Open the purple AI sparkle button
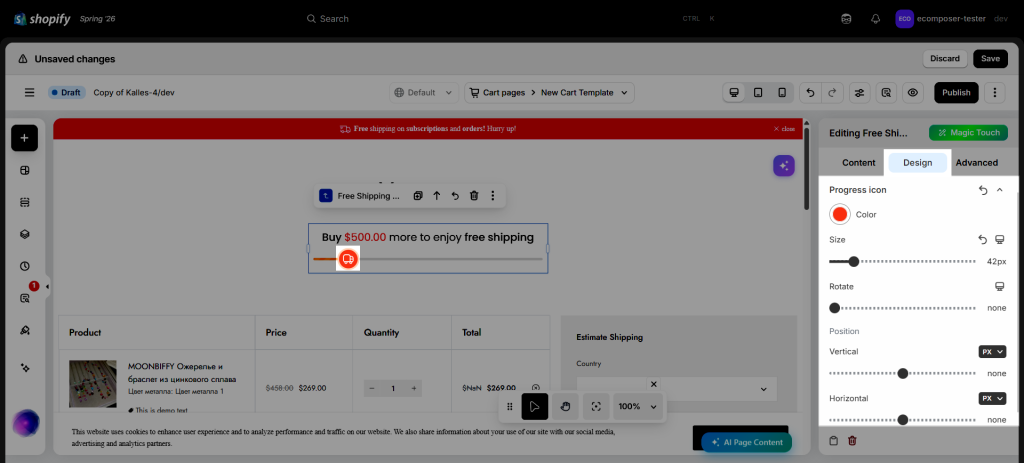 (x=784, y=166)
